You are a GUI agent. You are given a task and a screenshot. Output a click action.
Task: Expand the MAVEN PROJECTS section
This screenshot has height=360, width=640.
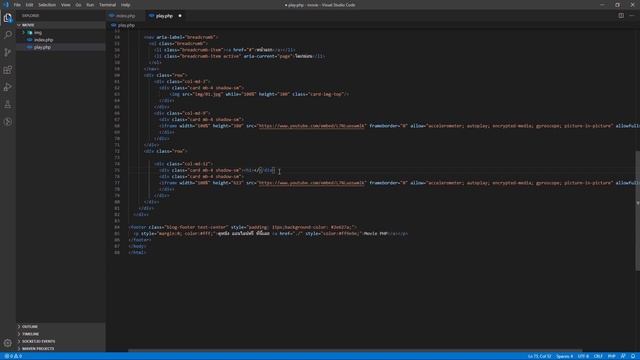(x=38, y=349)
